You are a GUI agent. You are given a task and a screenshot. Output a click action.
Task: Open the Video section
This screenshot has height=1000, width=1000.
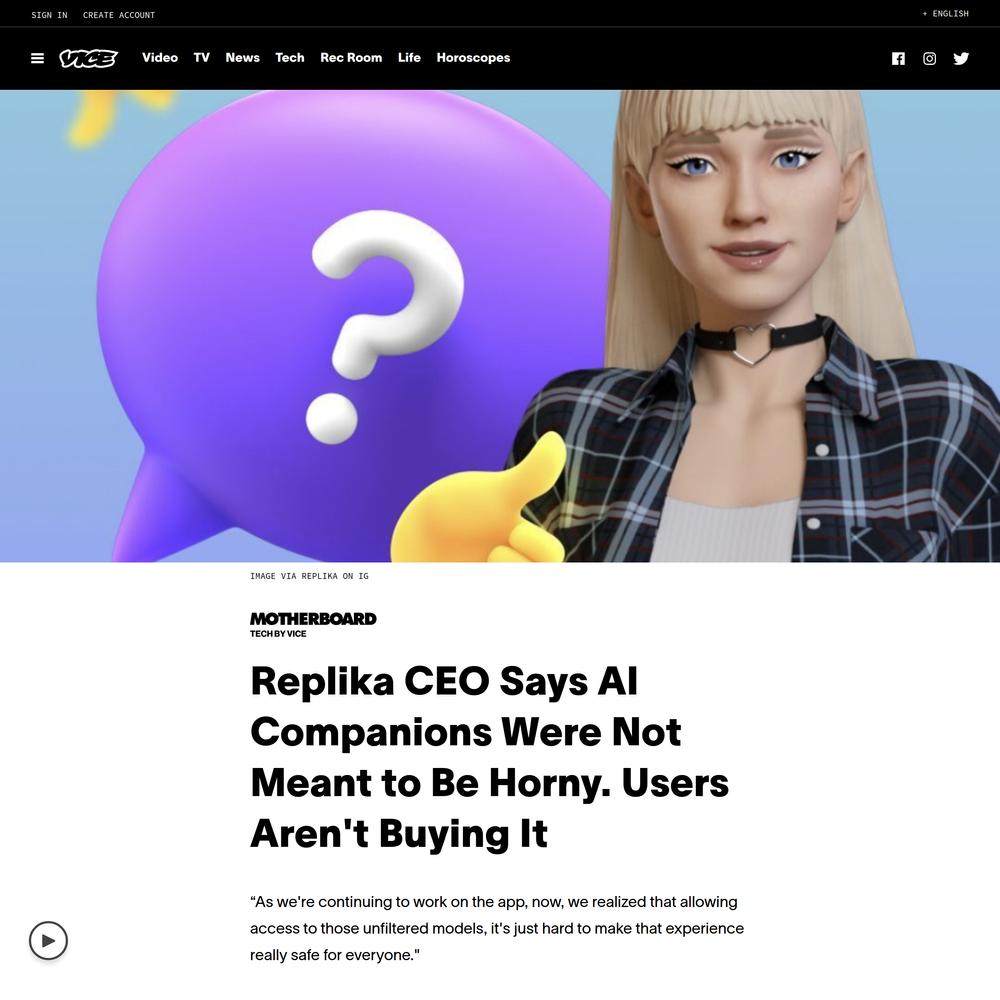click(160, 57)
